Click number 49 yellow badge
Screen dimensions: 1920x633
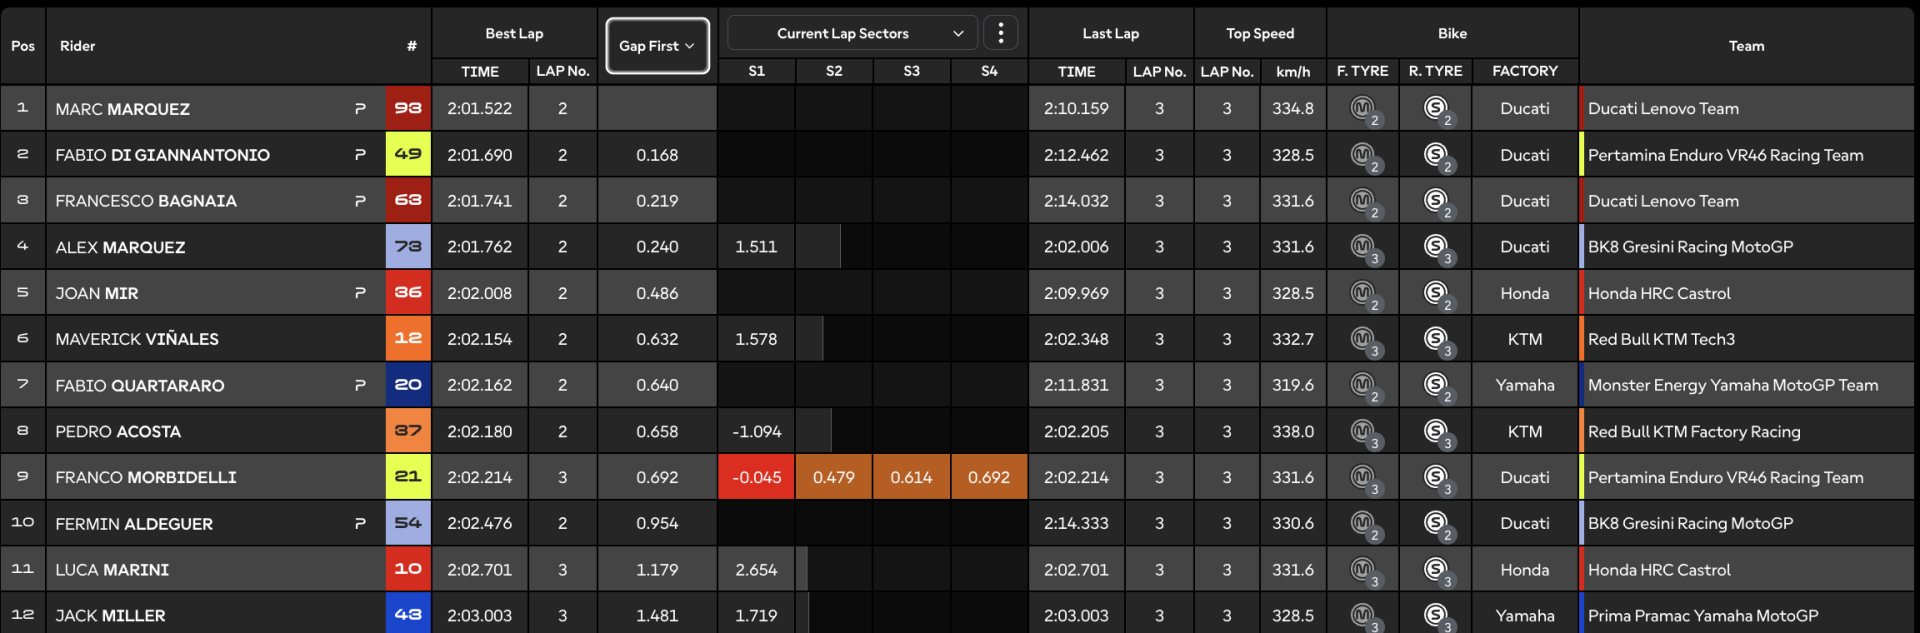pyautogui.click(x=408, y=154)
